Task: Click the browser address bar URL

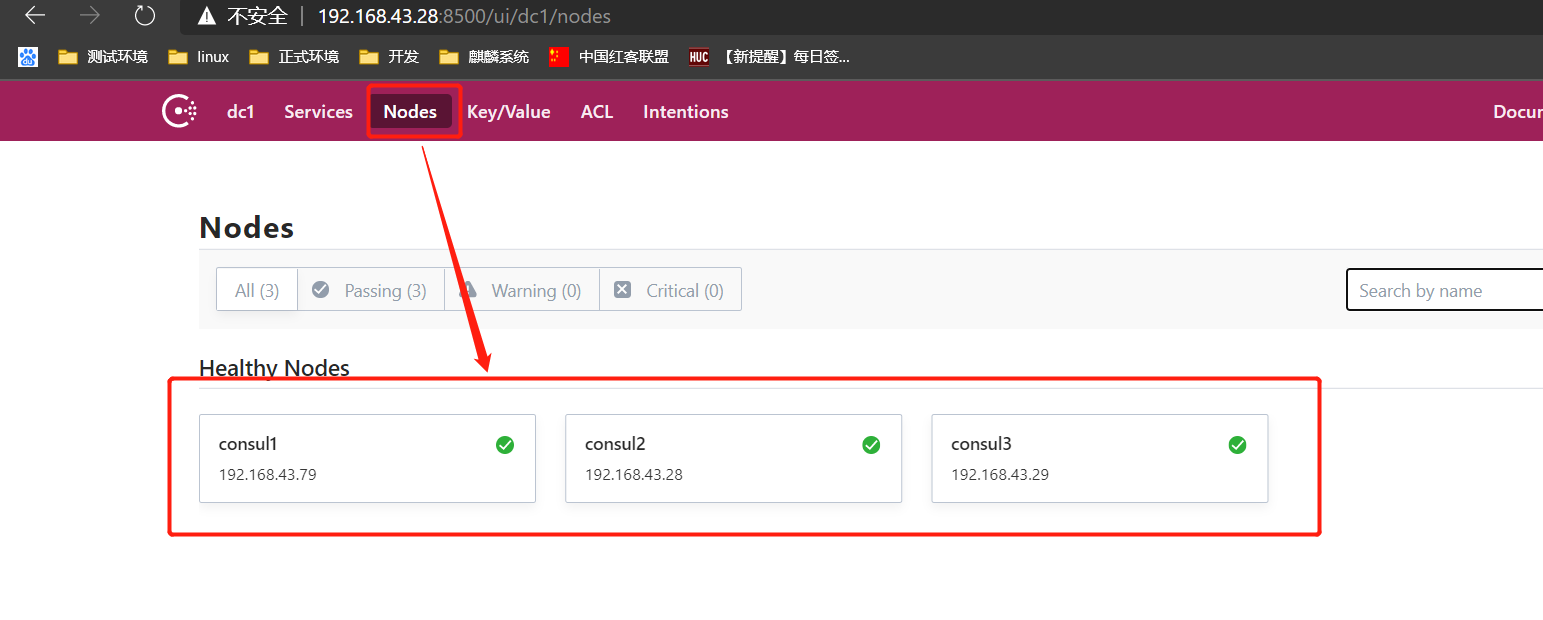Action: [x=464, y=16]
